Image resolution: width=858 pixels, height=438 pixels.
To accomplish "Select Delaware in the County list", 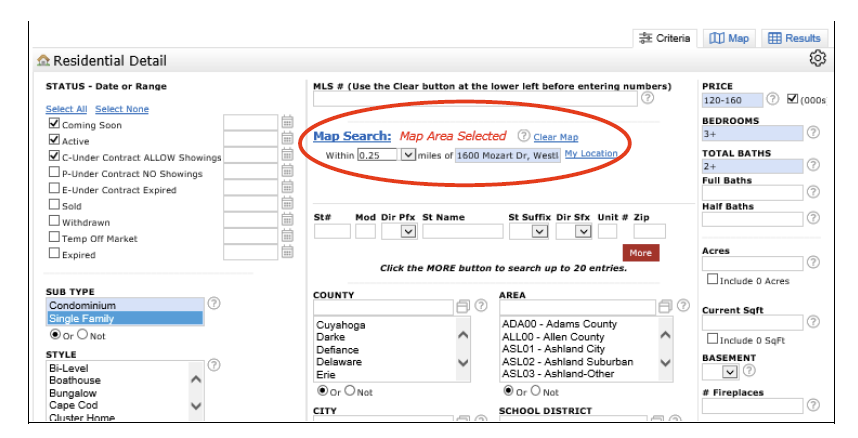I will [x=339, y=362].
